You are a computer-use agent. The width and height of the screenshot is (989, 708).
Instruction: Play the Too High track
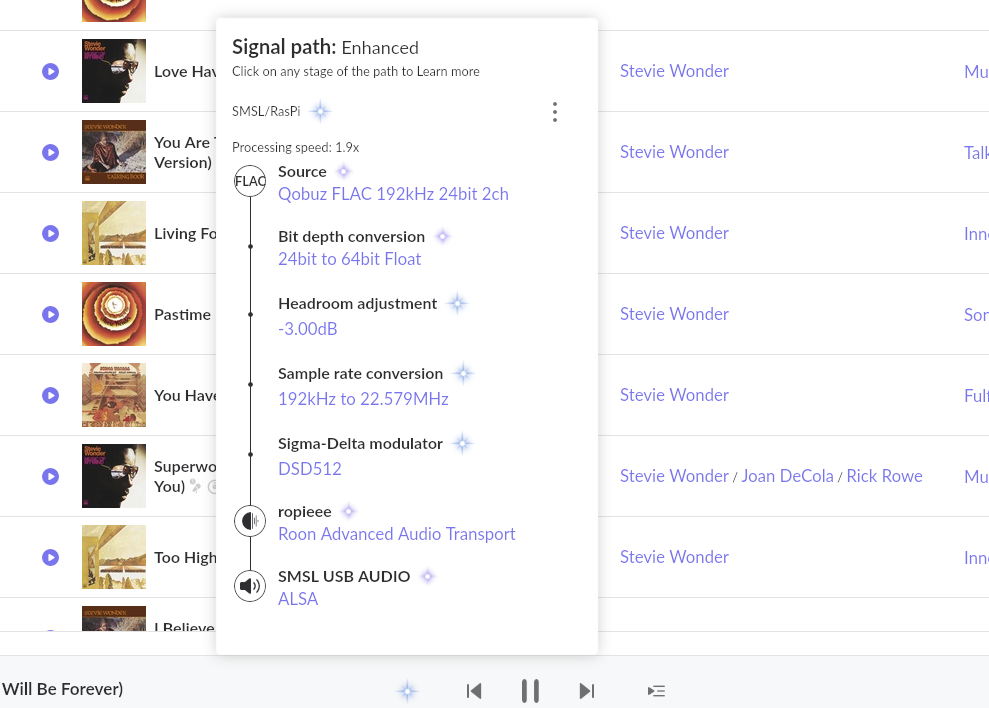pyautogui.click(x=50, y=557)
